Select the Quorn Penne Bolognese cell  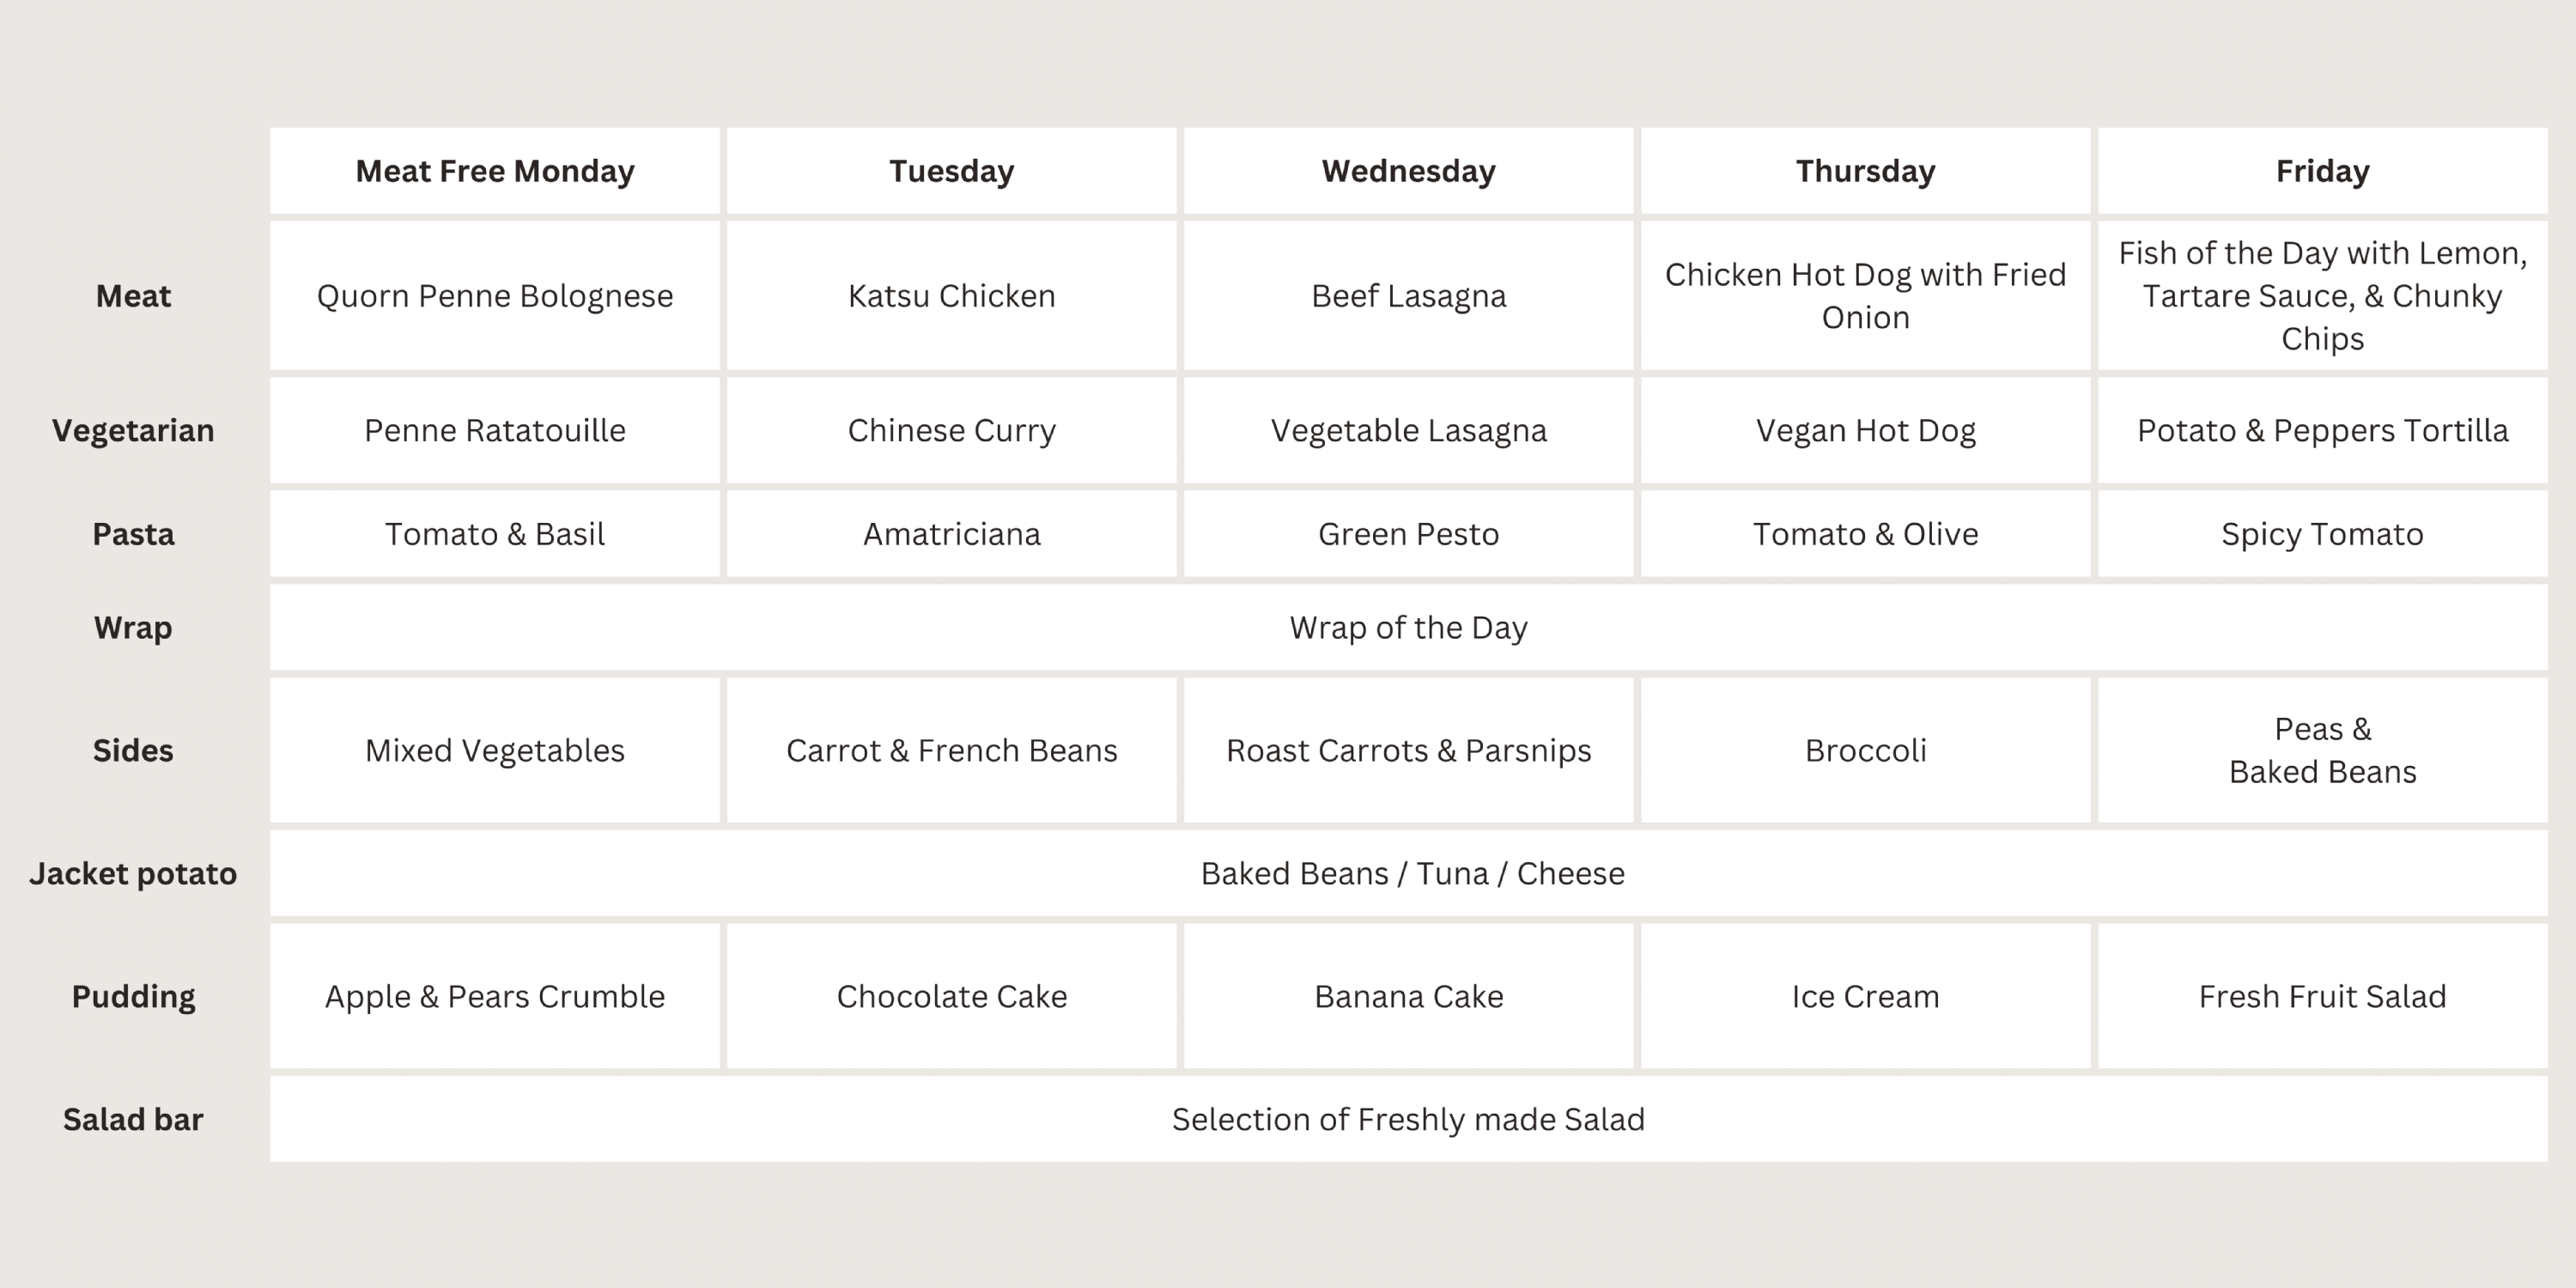pos(495,296)
